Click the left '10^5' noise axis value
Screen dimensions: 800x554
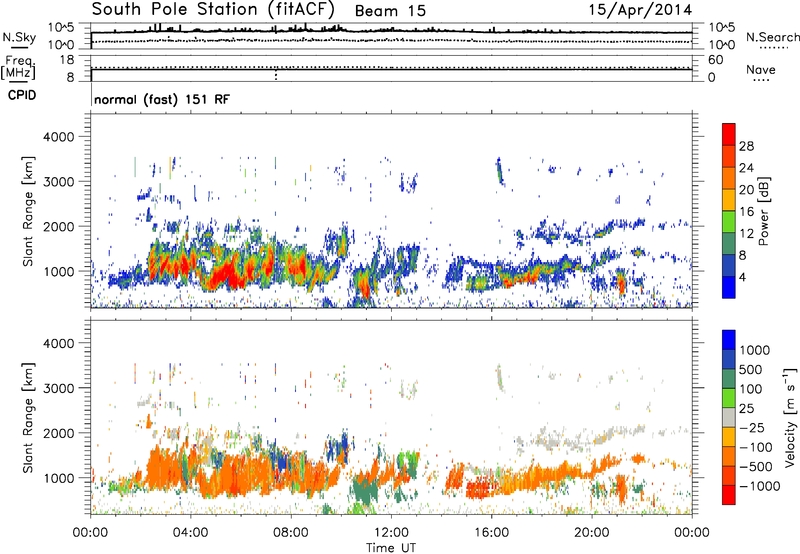click(x=61, y=28)
